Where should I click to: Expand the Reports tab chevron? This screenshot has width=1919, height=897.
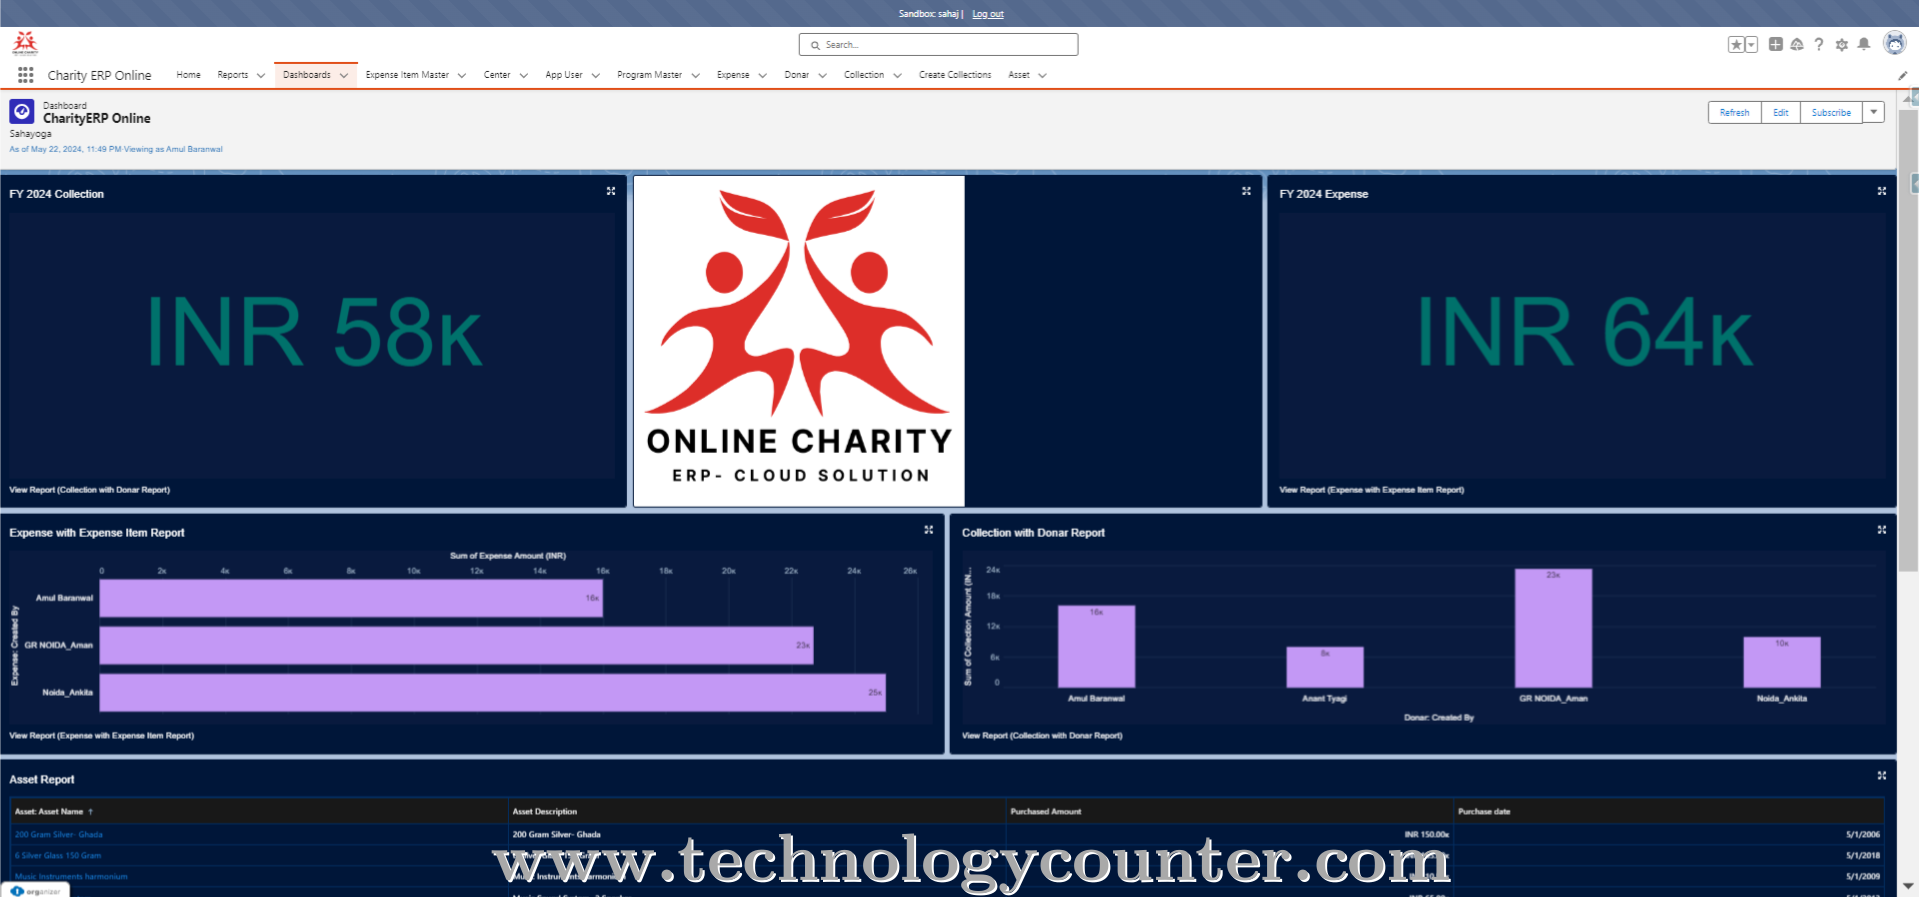pyautogui.click(x=261, y=75)
